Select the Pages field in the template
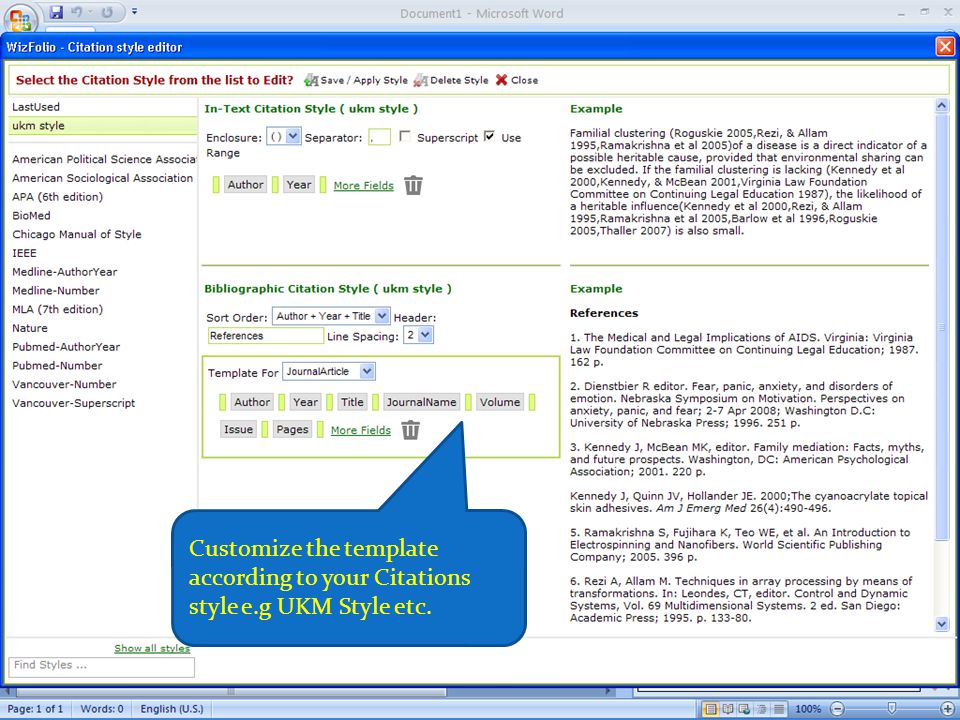 point(292,429)
